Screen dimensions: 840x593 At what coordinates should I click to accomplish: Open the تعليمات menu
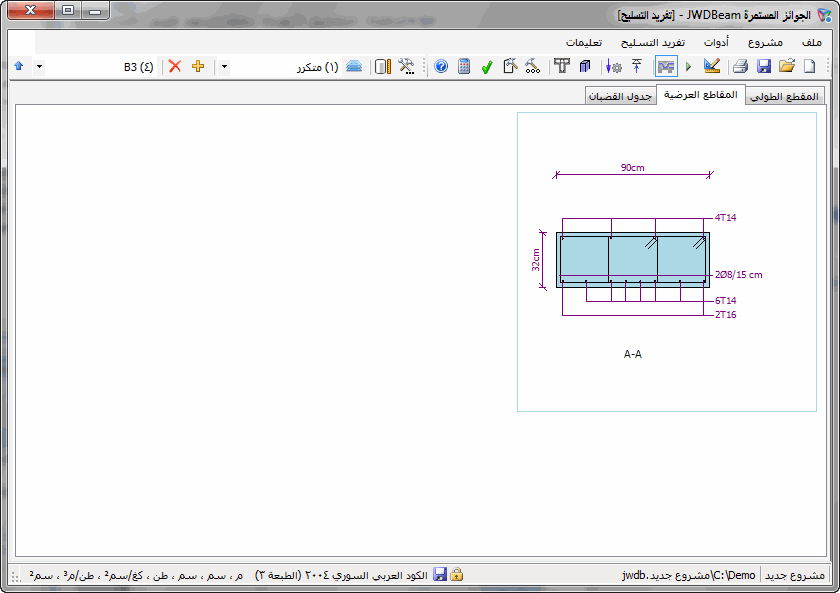pos(584,43)
